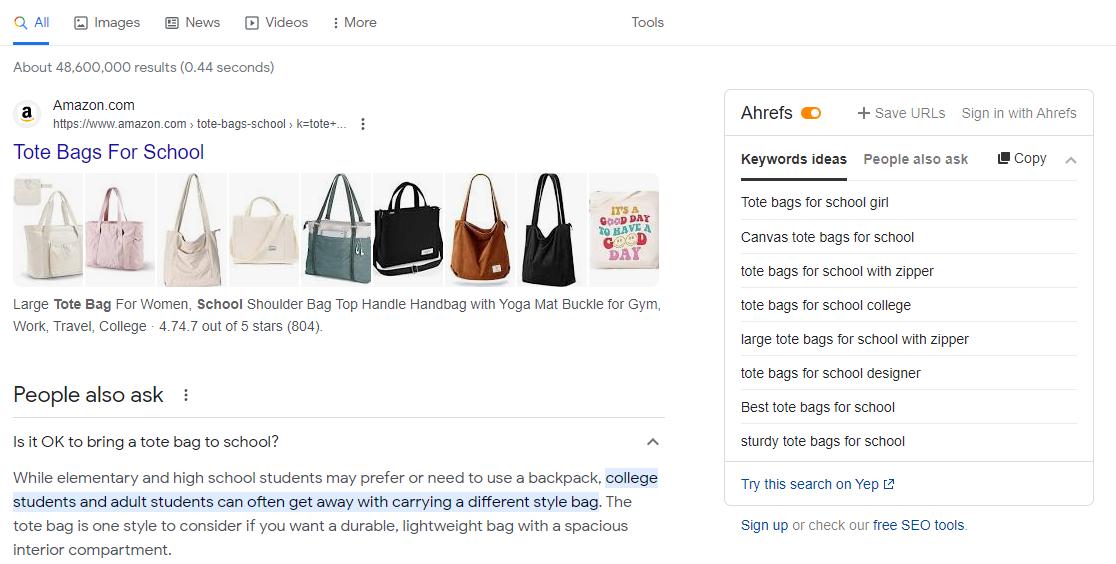
Task: Click the black handbag with strap thumbnail
Action: [x=409, y=230]
